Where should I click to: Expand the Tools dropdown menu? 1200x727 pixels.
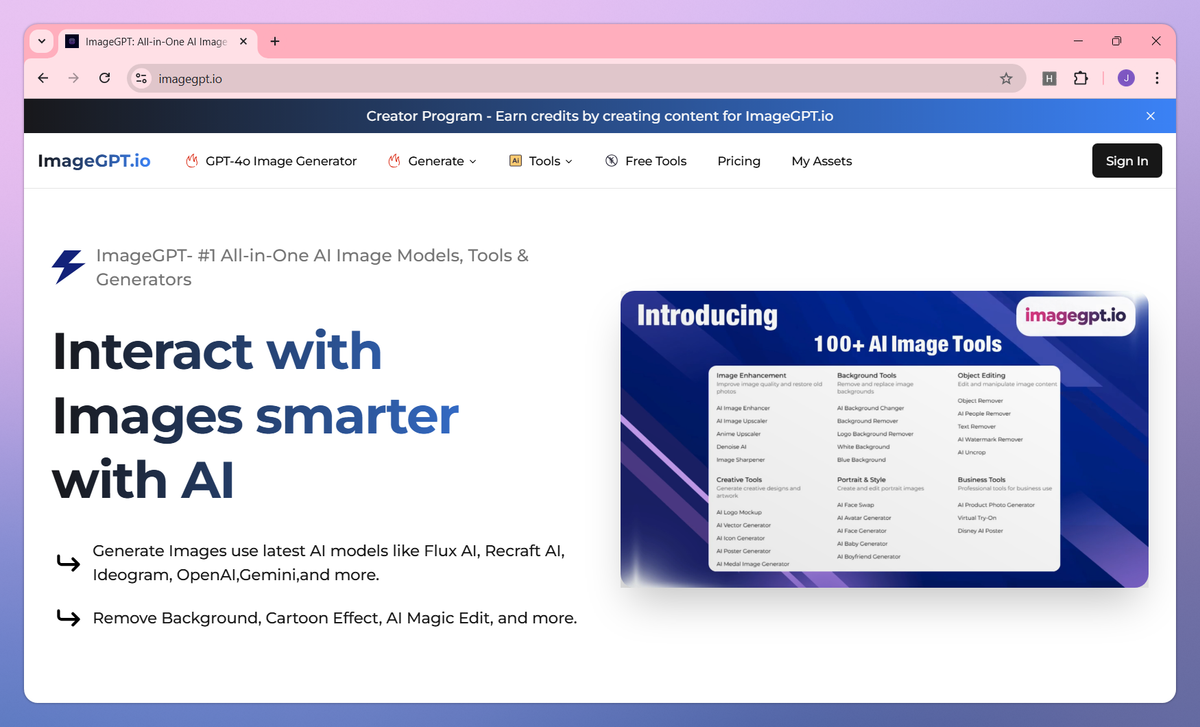pyautogui.click(x=551, y=161)
